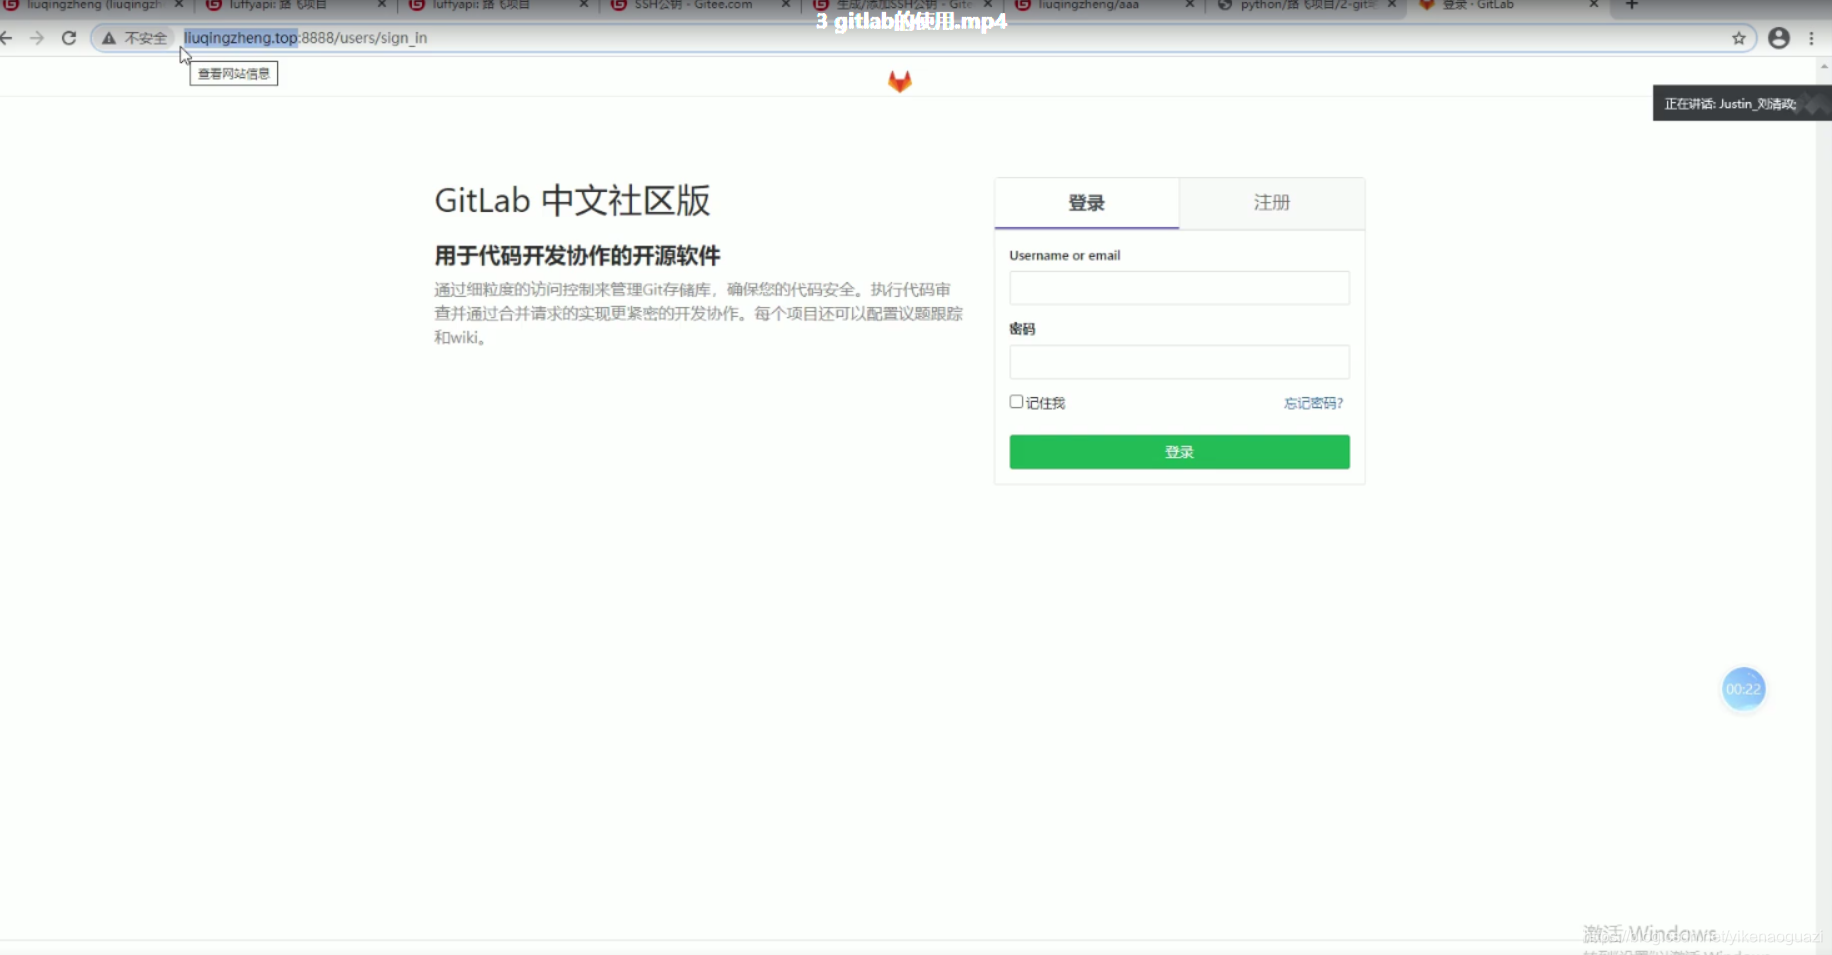Bookmark the page with the star icon
Viewport: 1832px width, 955px height.
click(1739, 38)
